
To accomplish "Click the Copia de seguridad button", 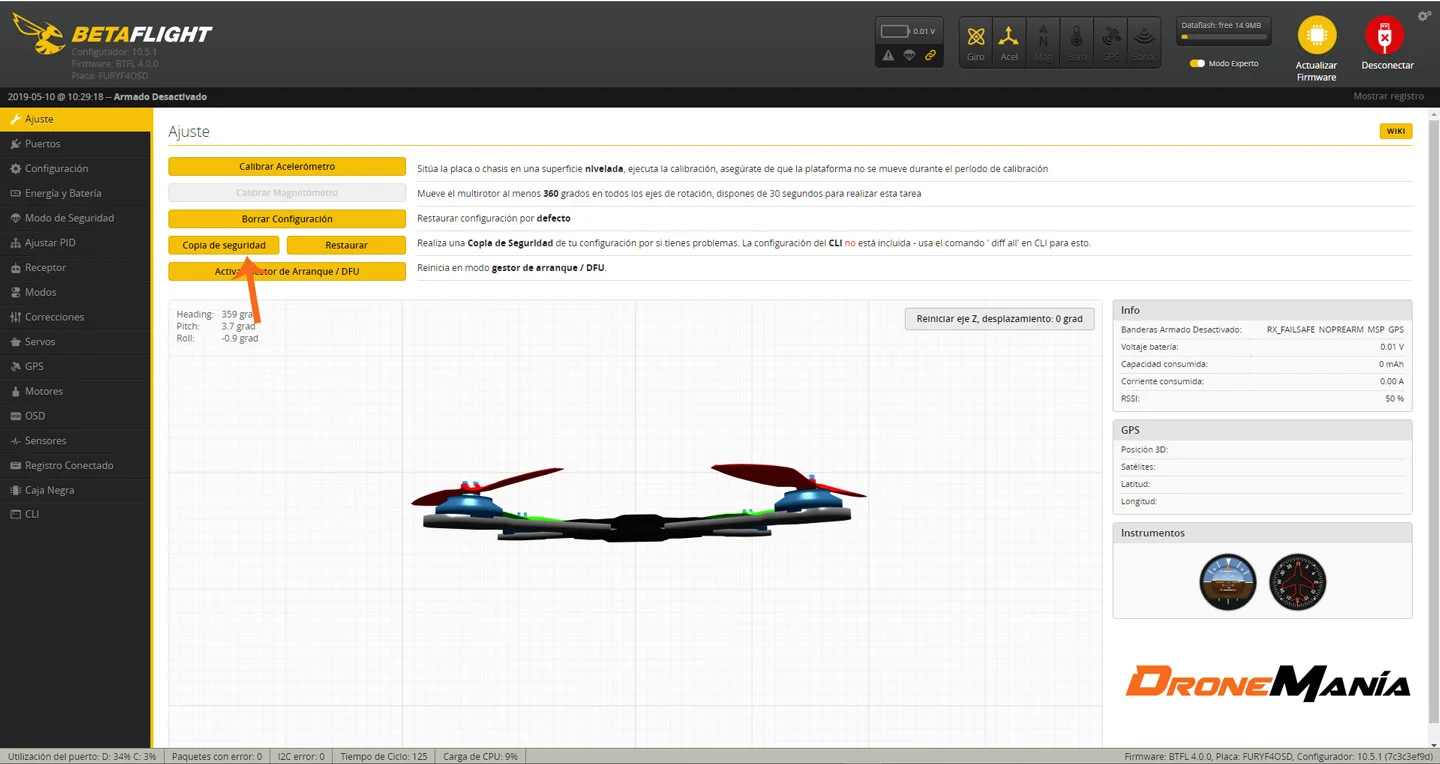I will [x=224, y=244].
